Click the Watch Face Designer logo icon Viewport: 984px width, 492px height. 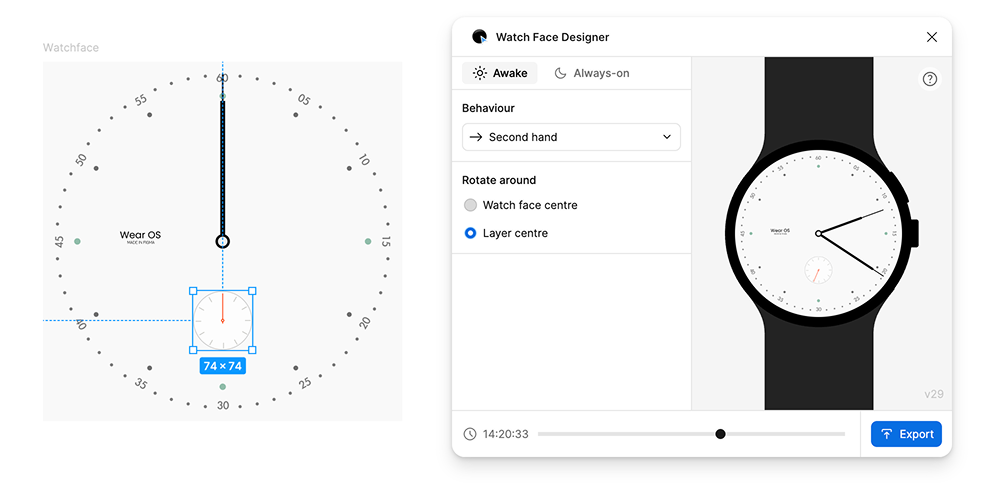tap(480, 37)
